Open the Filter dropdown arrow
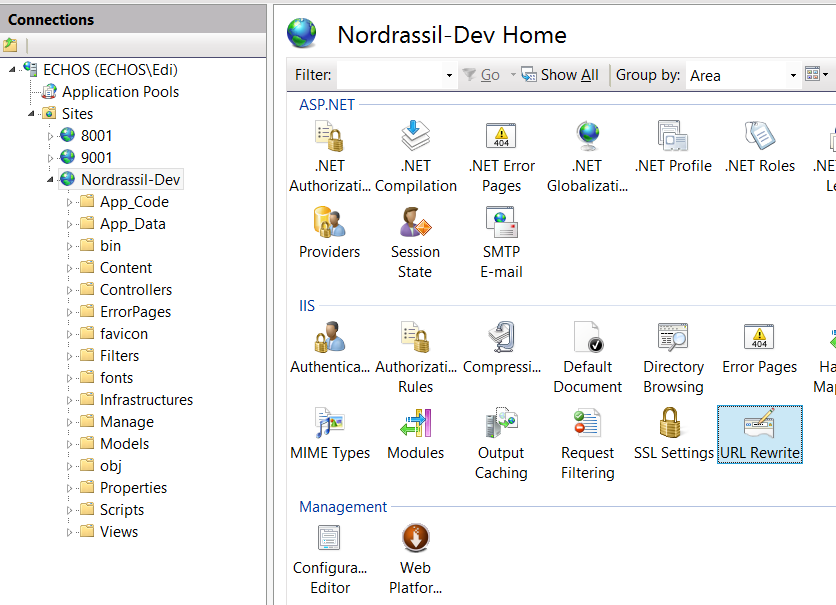 (449, 75)
